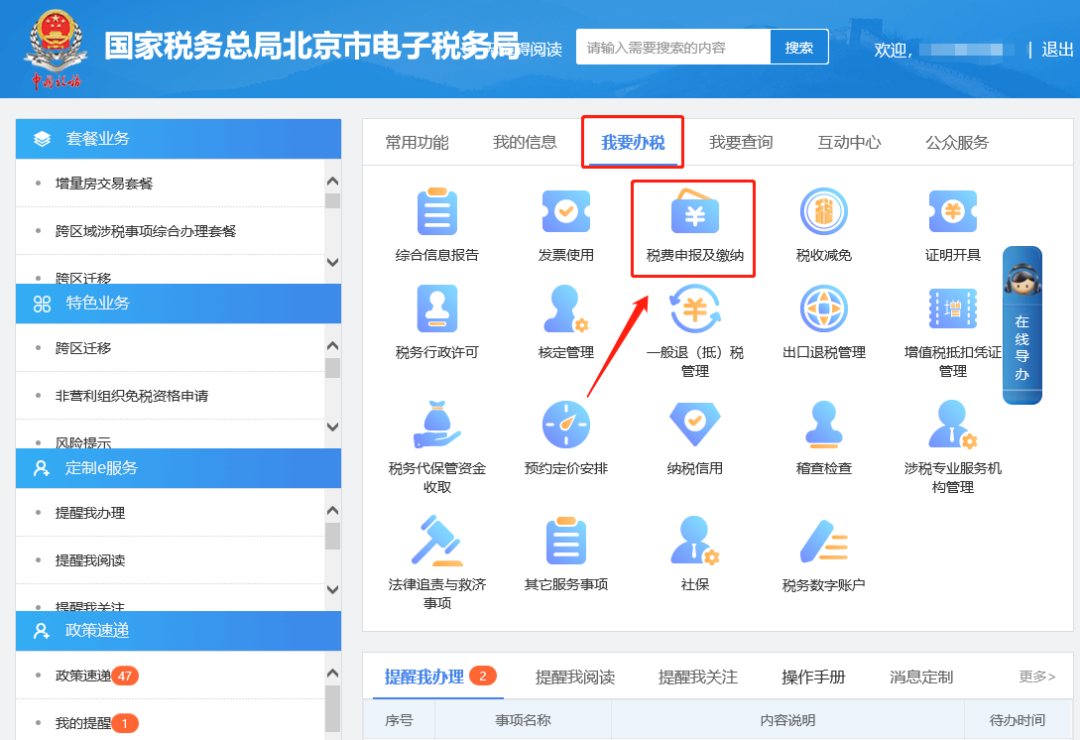Switch to the 公众服务 tab
This screenshot has height=740, width=1080.
click(x=957, y=143)
